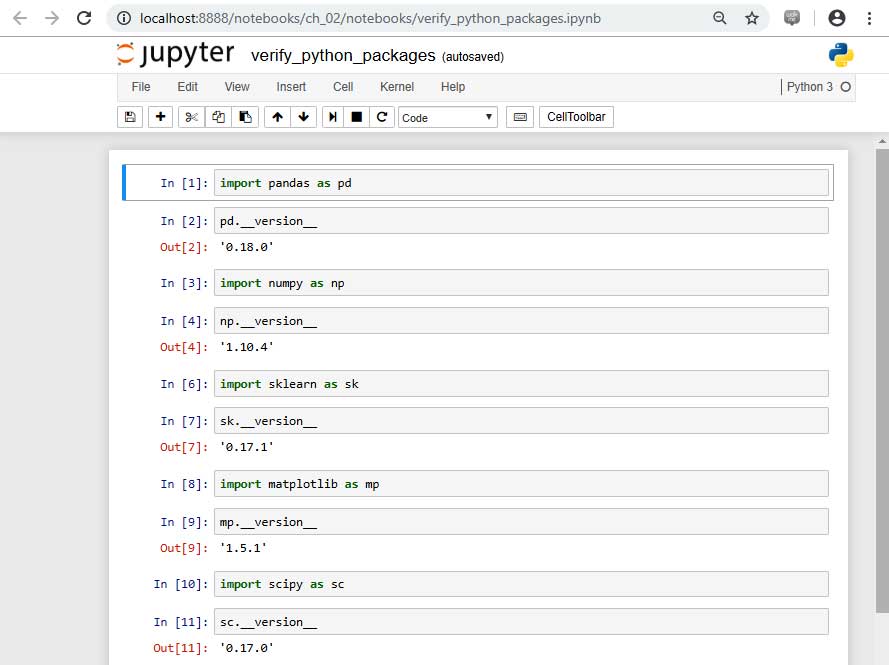Copy selected cells using the copy icon

[218, 117]
